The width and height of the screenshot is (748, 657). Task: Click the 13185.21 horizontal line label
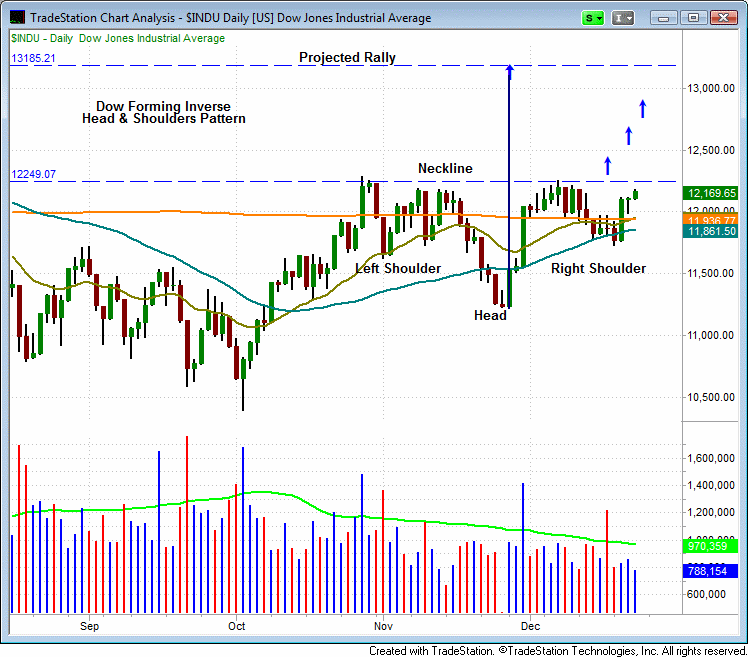(x=33, y=58)
